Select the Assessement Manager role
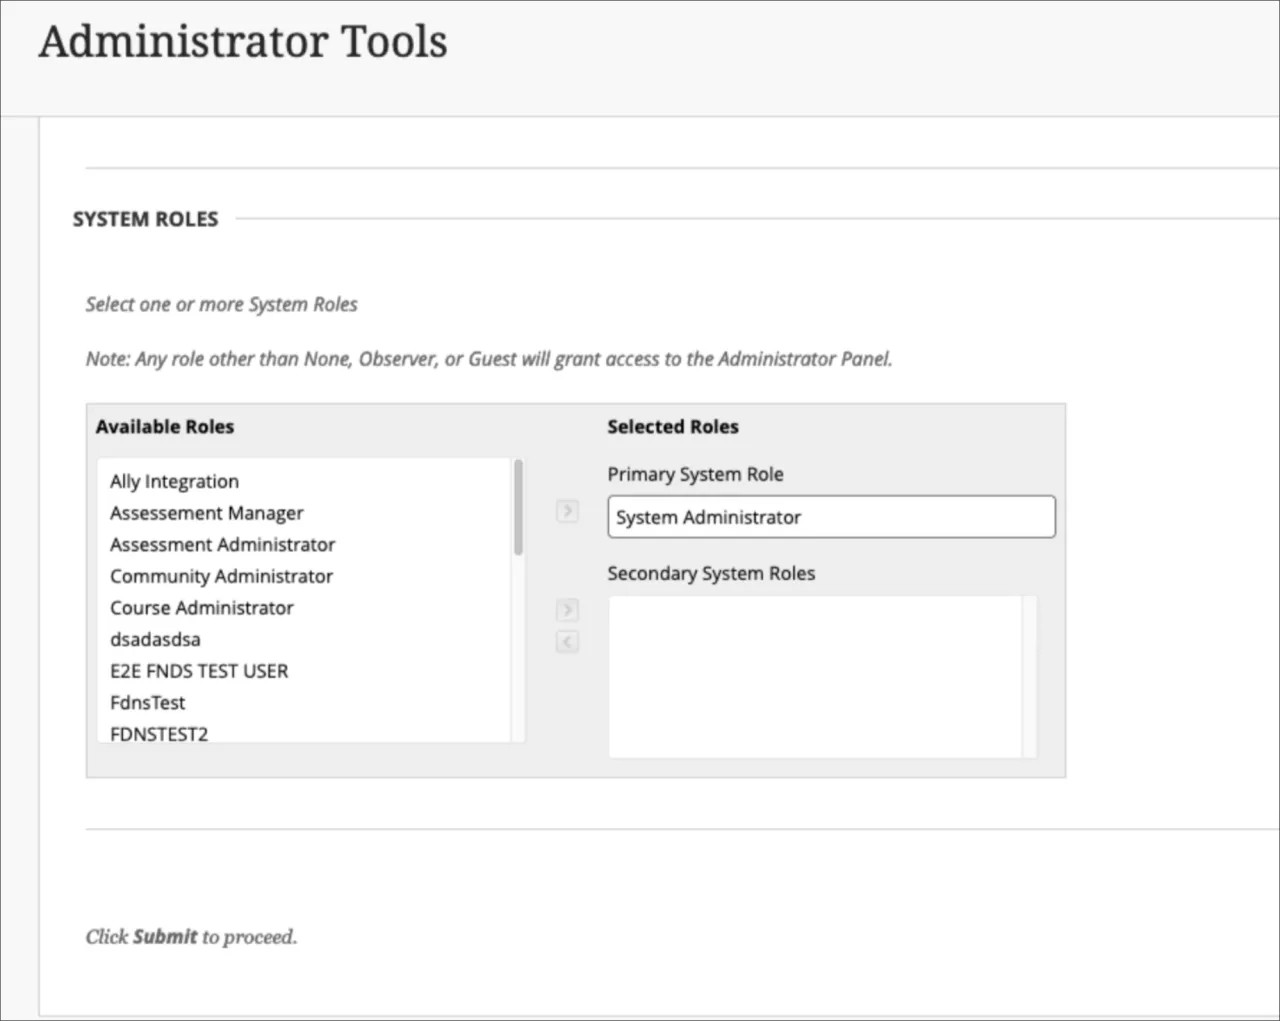The width and height of the screenshot is (1280, 1021). coord(206,512)
